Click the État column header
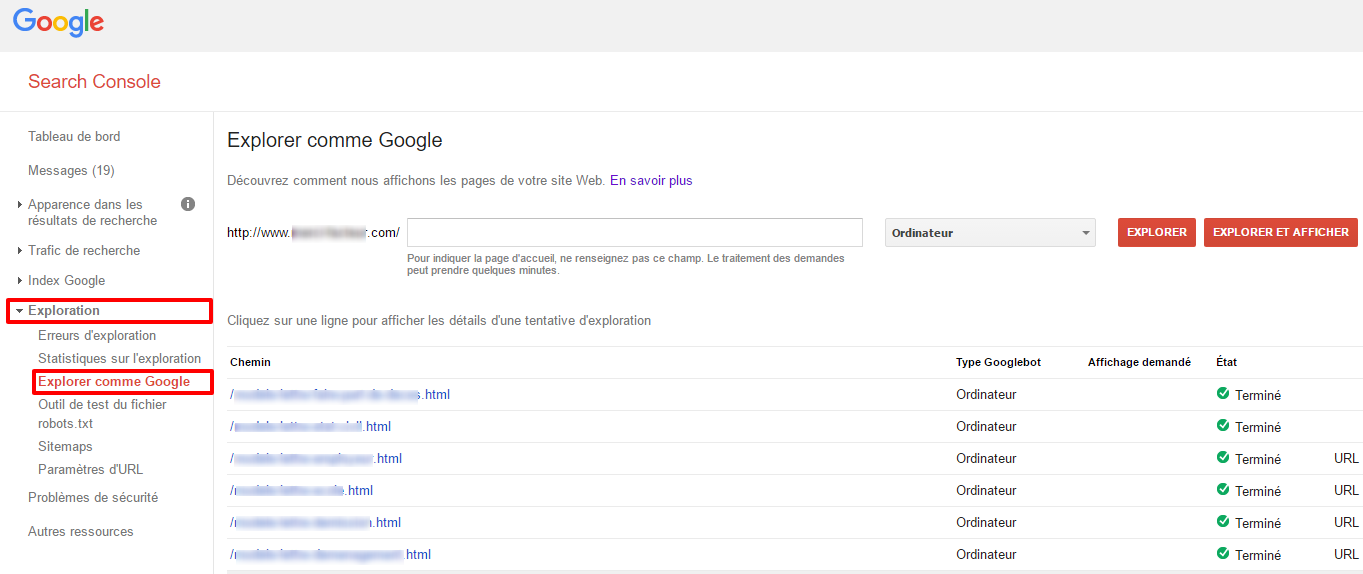The width and height of the screenshot is (1363, 574). (x=1226, y=362)
